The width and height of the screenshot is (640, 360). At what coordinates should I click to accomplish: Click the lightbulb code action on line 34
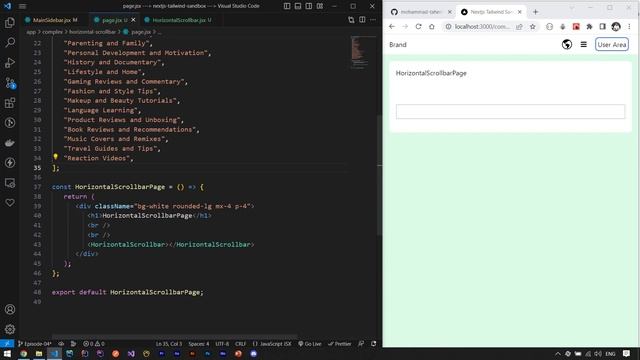(x=56, y=157)
